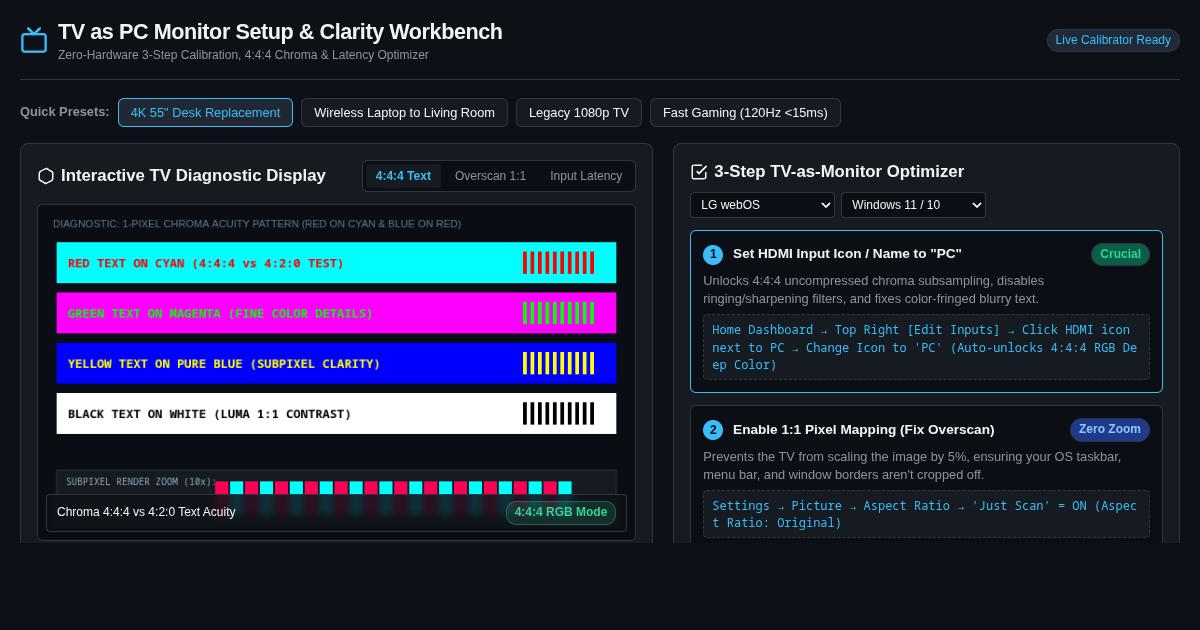Screen dimensions: 1200x630
Task: Click the step 1 number badge
Action: click(x=713, y=254)
